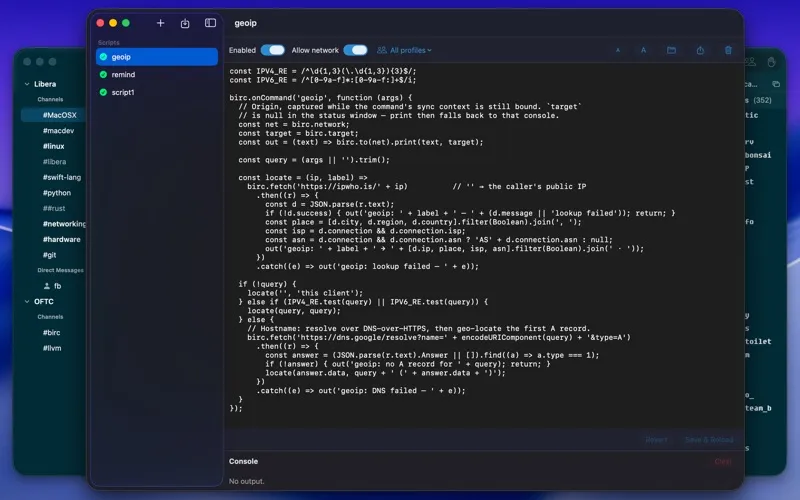
Task: Open the All profiles dropdown
Action: click(404, 50)
